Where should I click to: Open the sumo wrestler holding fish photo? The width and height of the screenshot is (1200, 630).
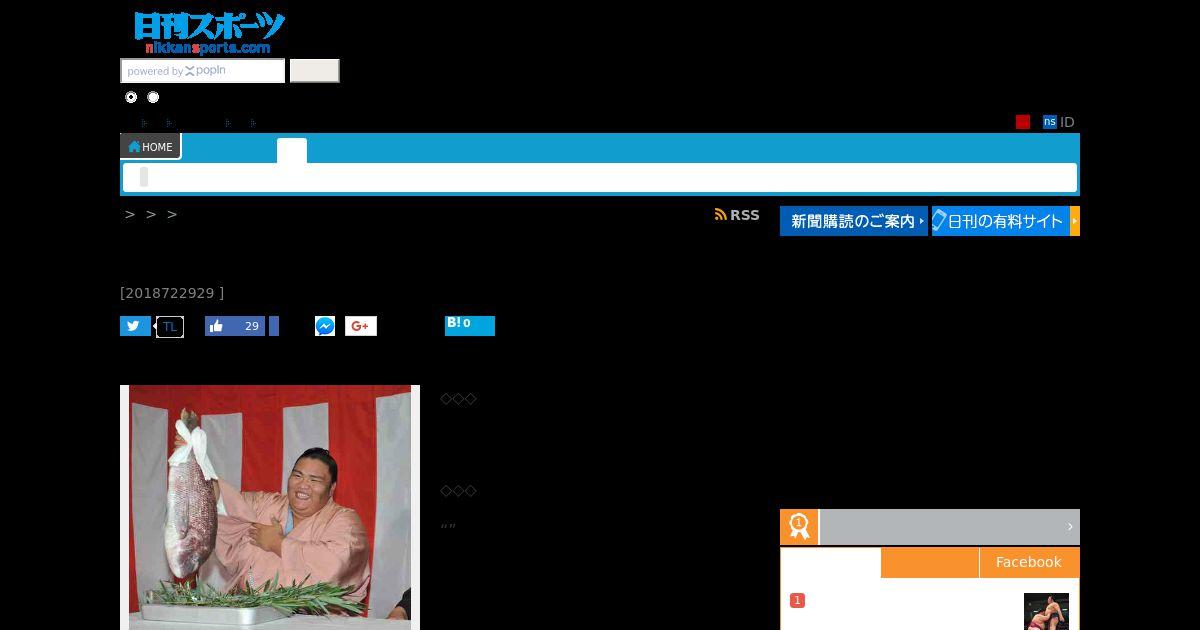coord(270,507)
